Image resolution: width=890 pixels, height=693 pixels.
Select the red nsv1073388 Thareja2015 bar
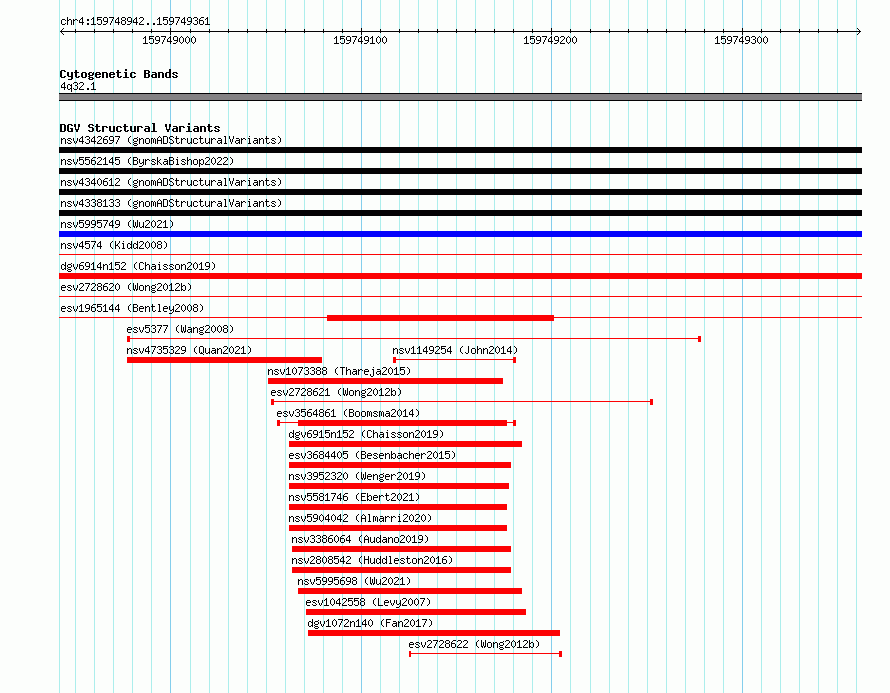[385, 381]
